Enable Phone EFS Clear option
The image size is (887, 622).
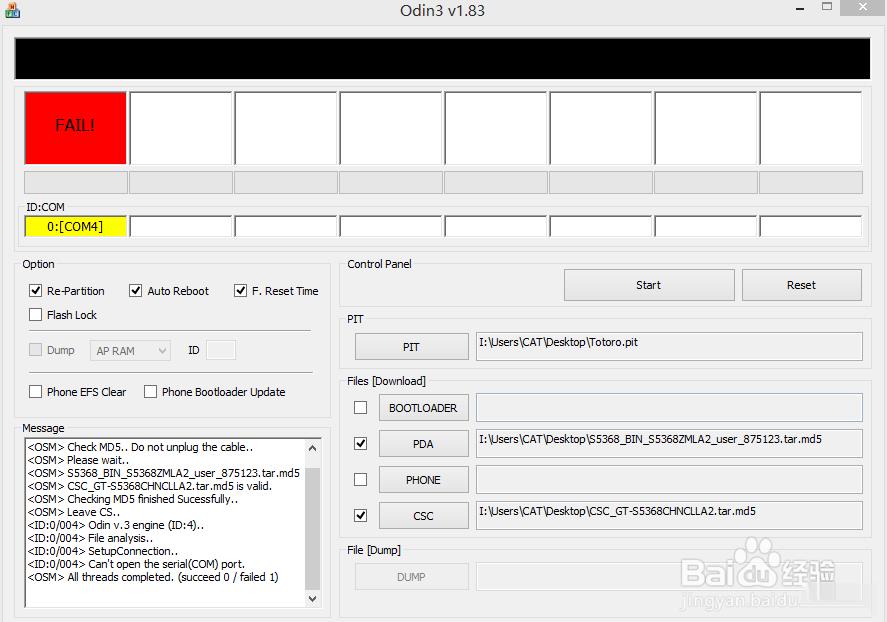[36, 391]
